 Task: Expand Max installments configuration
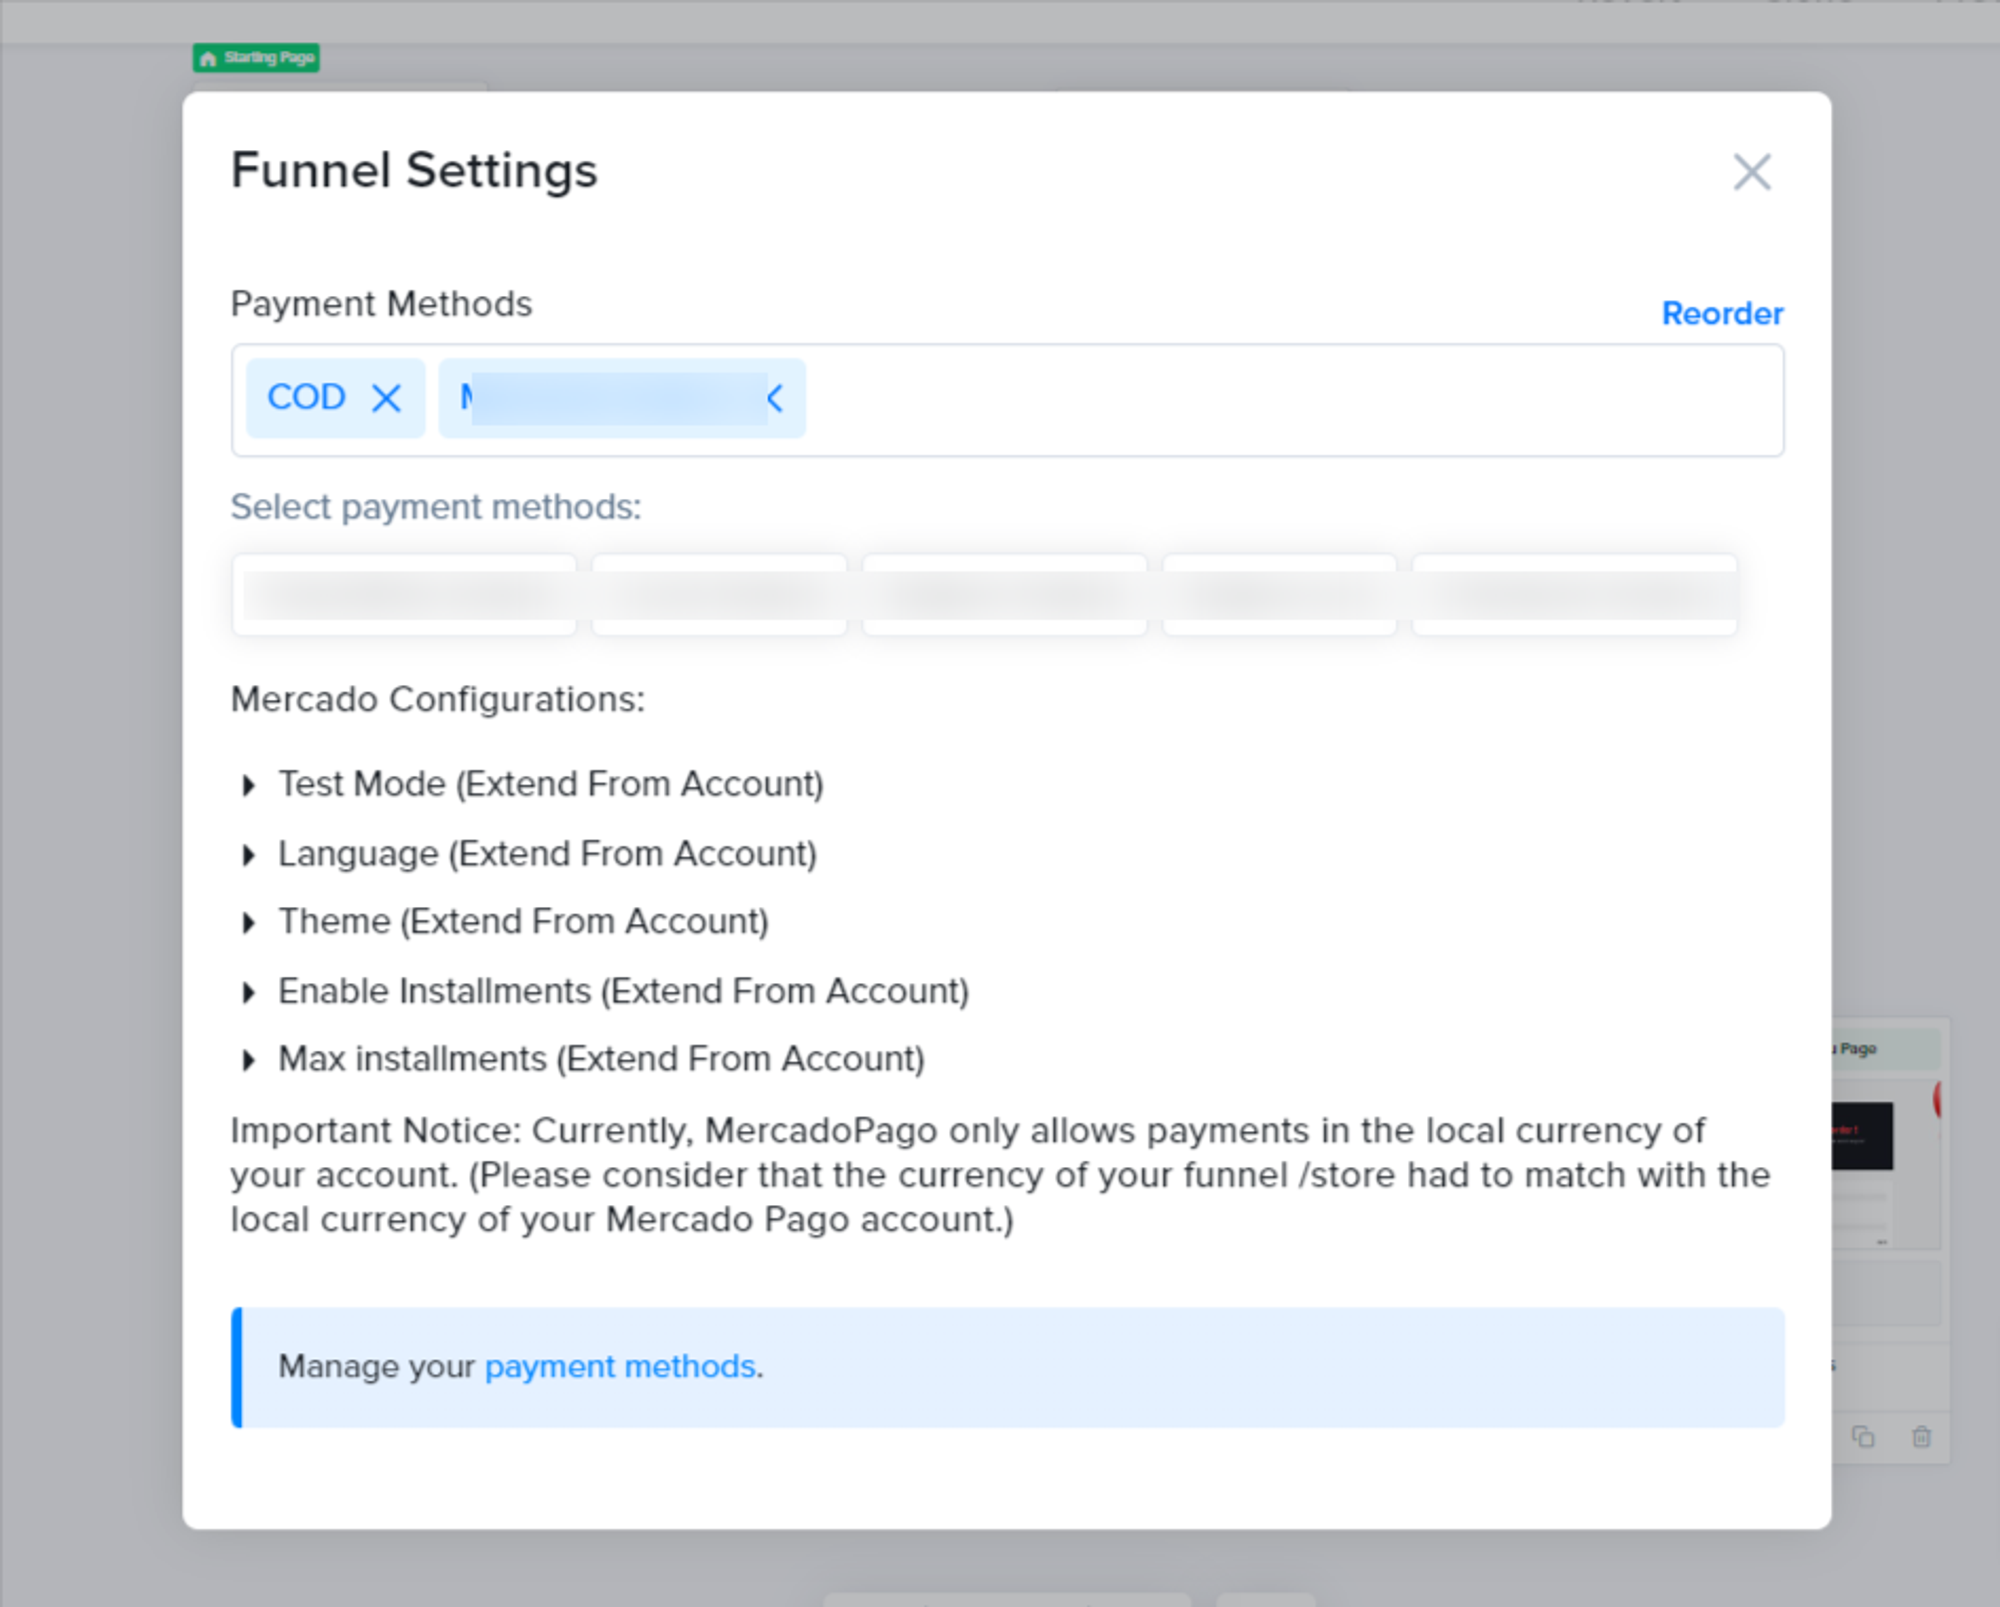pos(248,1060)
